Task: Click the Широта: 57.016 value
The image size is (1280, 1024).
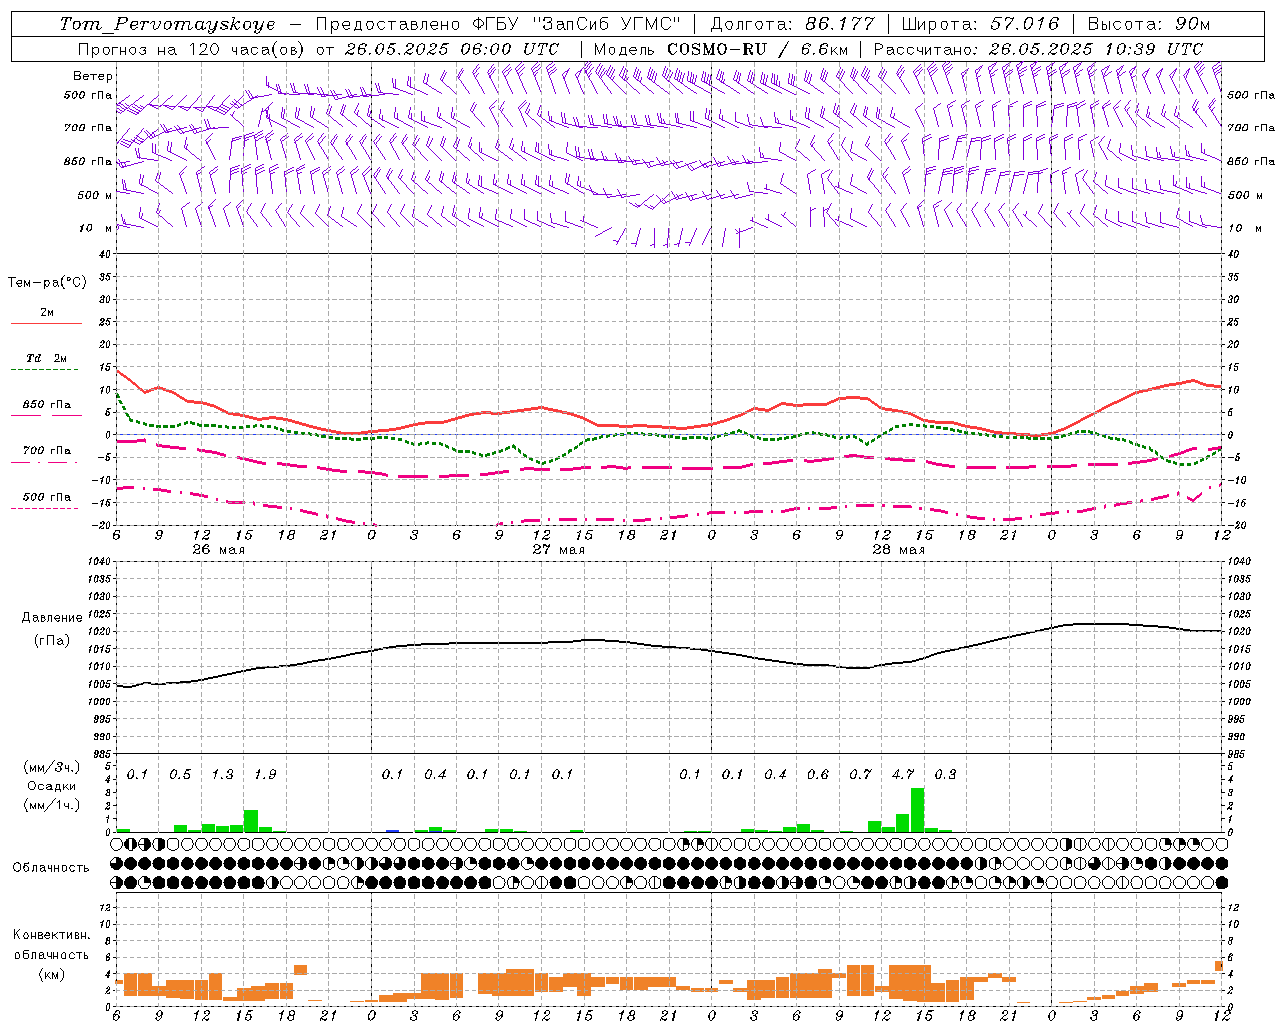Action: [980, 24]
